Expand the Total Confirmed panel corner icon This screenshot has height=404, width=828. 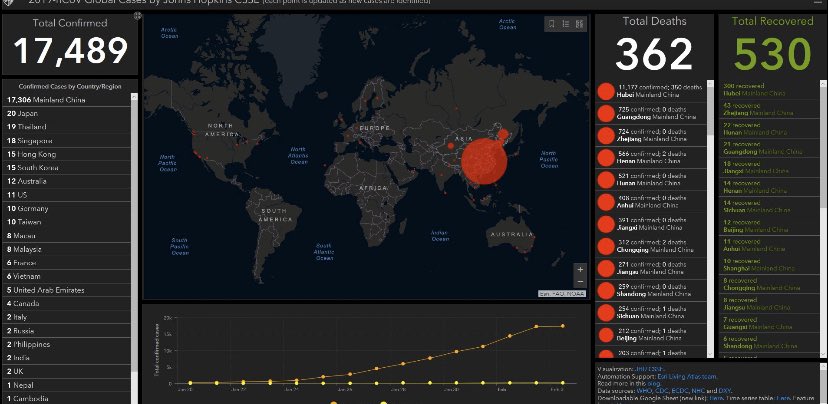(137, 16)
